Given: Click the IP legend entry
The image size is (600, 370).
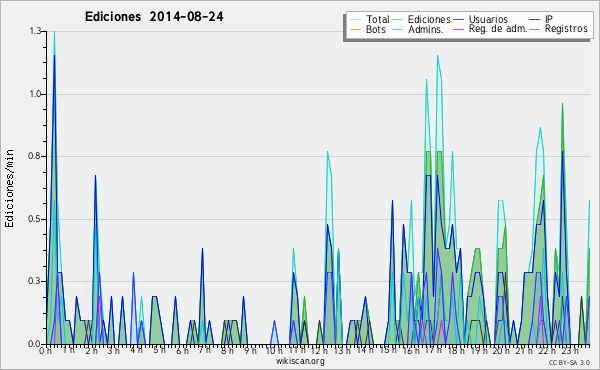Looking at the screenshot, I should [549, 19].
